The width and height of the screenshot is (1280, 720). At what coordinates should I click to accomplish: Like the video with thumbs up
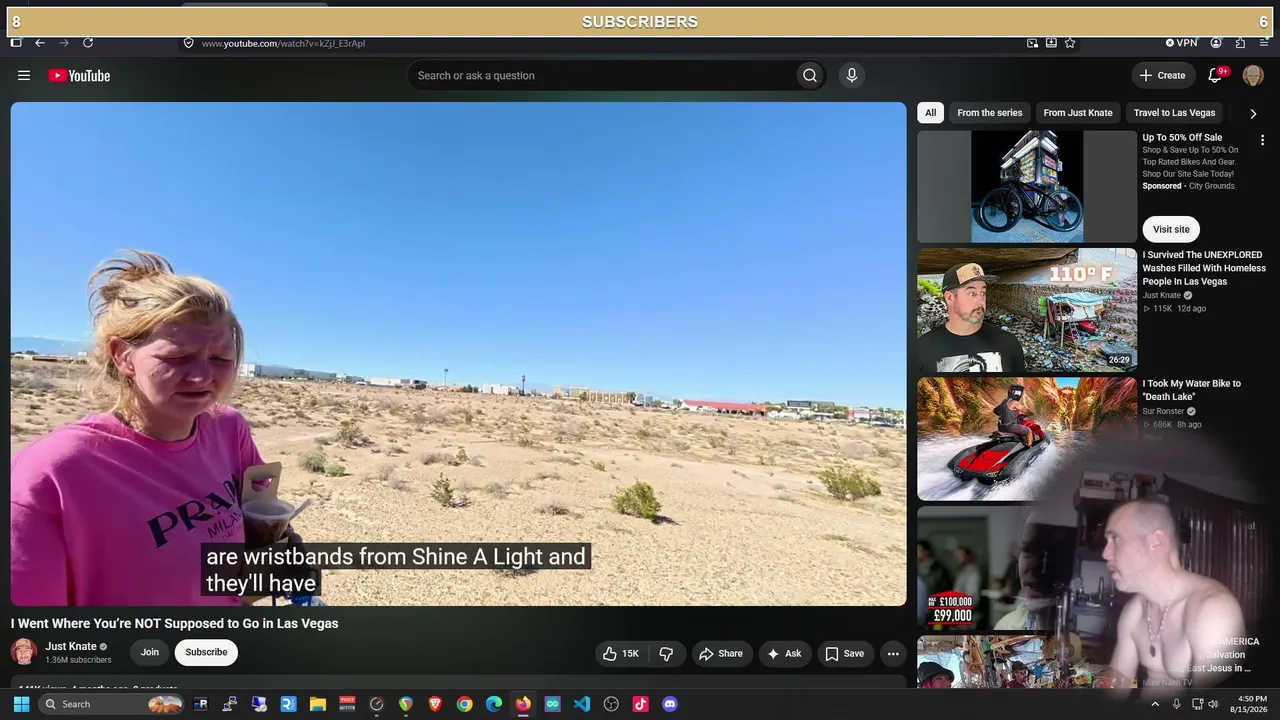pos(621,654)
